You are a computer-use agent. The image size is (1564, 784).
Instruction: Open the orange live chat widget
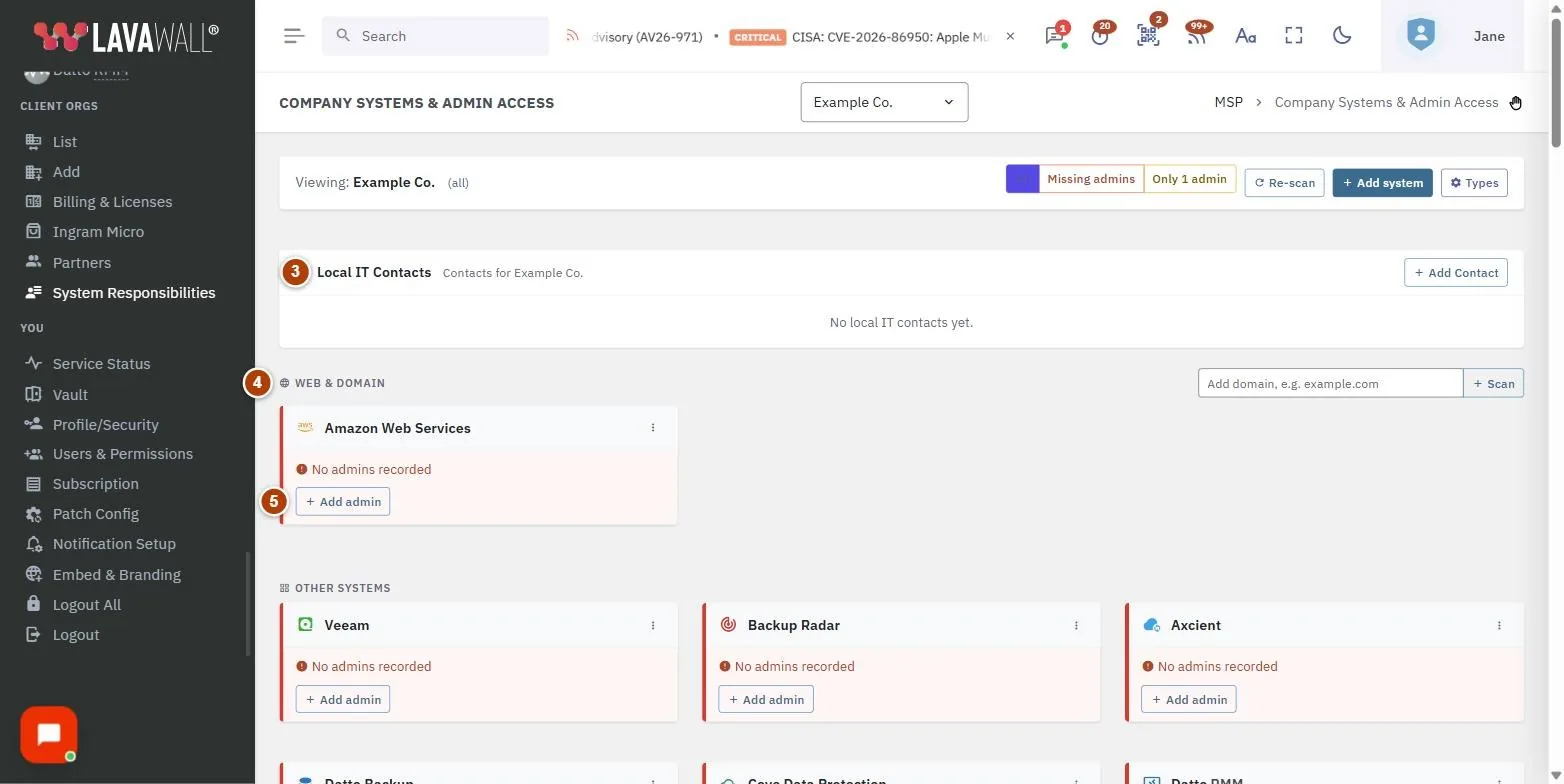point(48,734)
